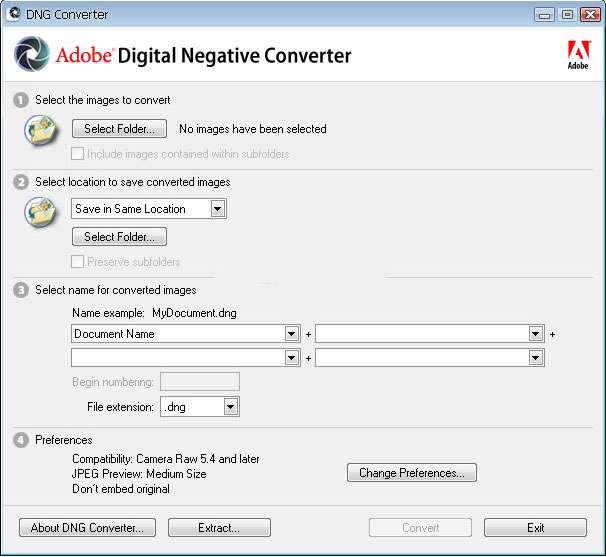Open the Save in Same Location dropdown
This screenshot has width=606, height=557.
pos(218,209)
